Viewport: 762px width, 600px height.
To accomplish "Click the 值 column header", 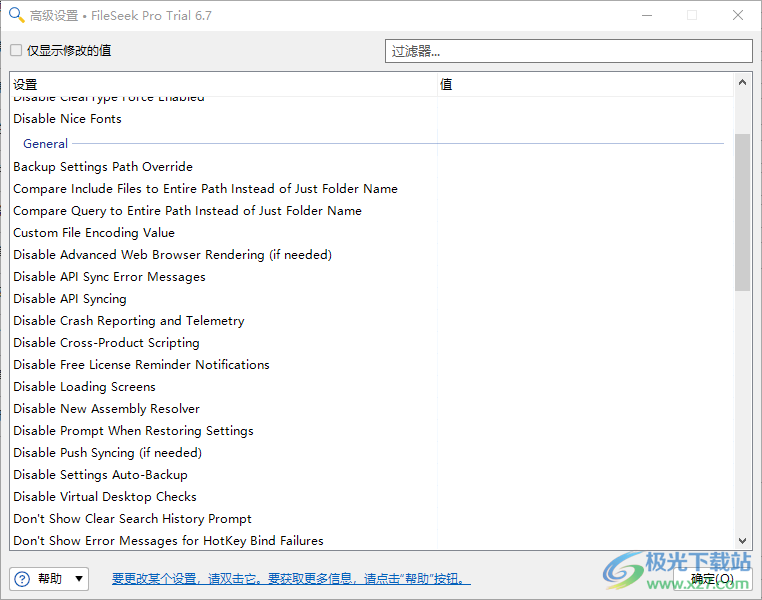I will [x=586, y=85].
